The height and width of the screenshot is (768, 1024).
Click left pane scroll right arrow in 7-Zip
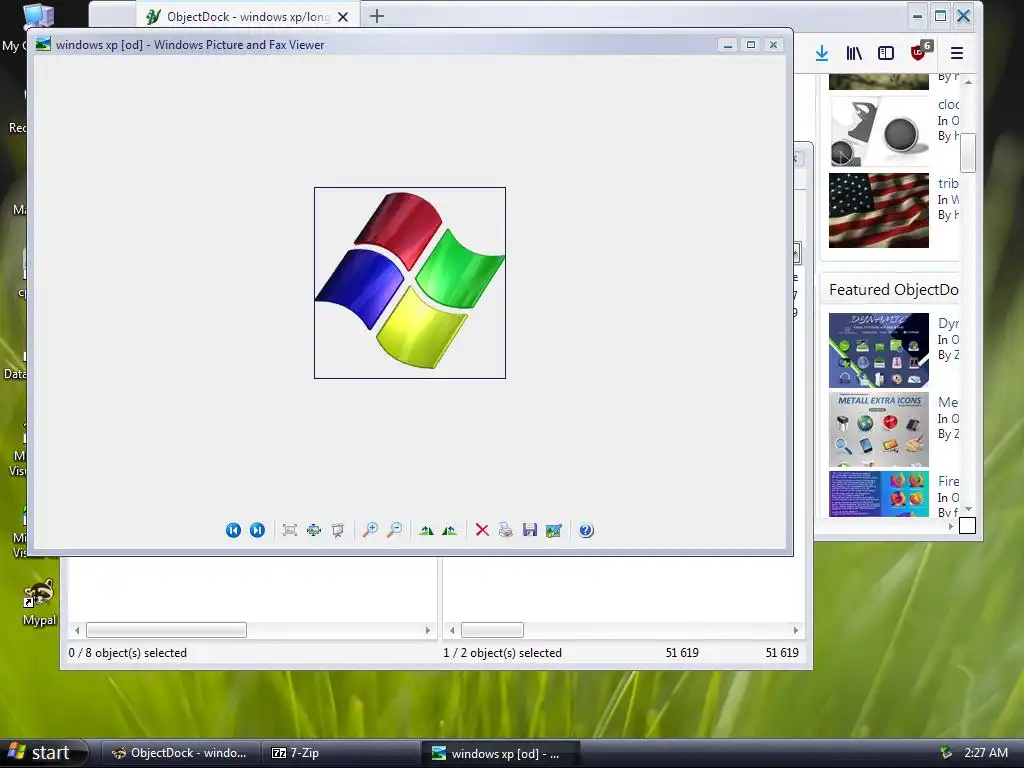point(428,630)
